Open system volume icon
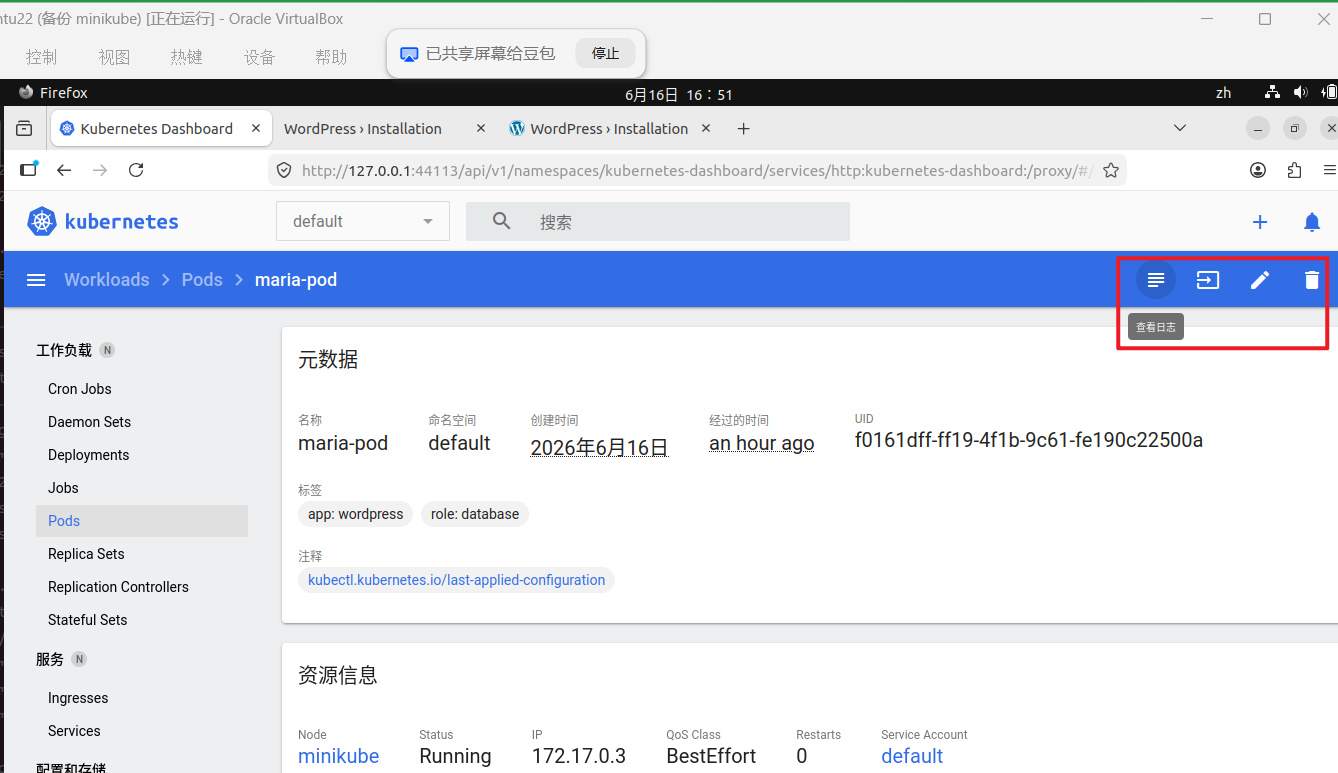 [1300, 93]
